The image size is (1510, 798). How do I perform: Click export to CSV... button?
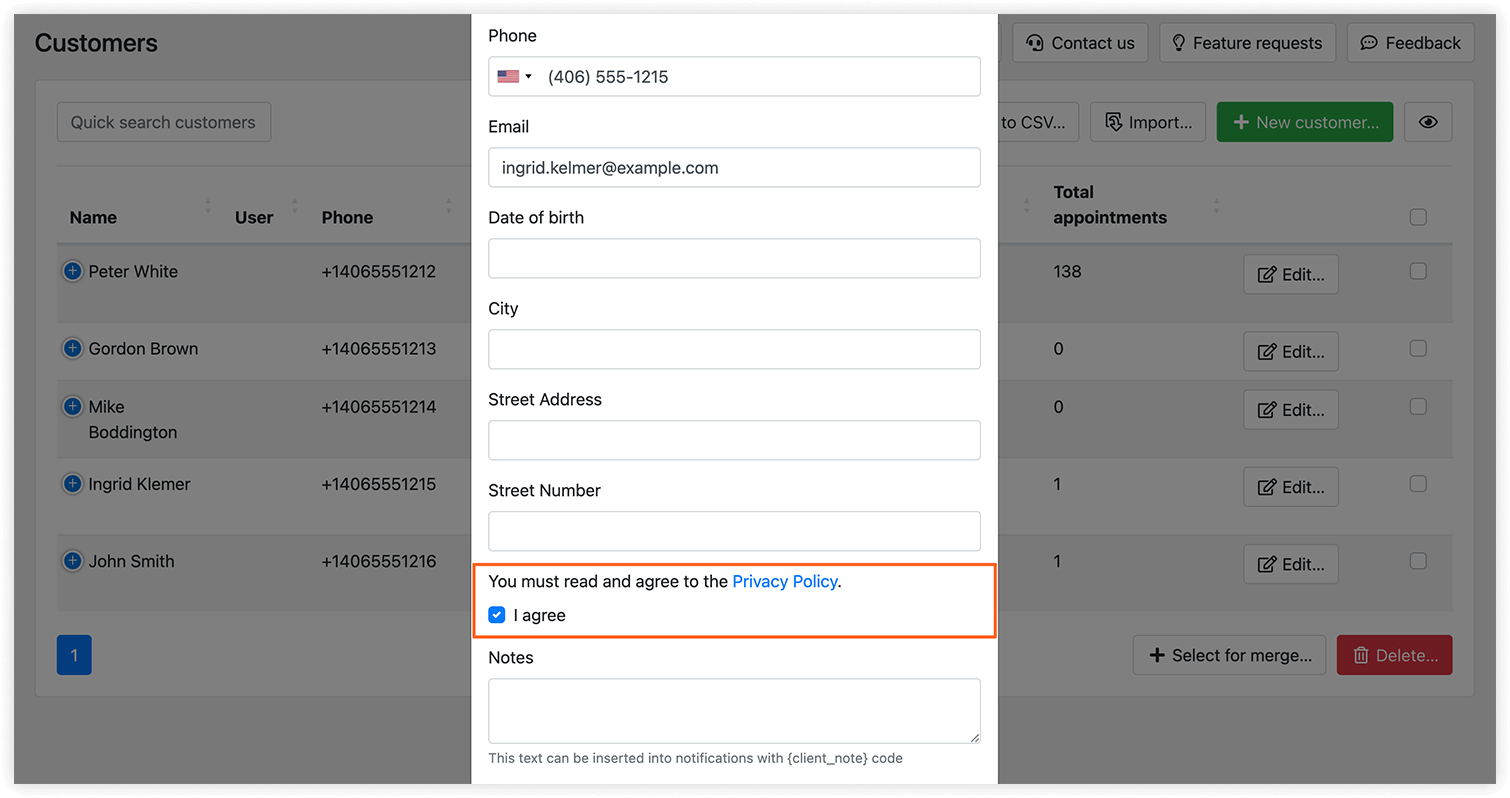(1038, 122)
